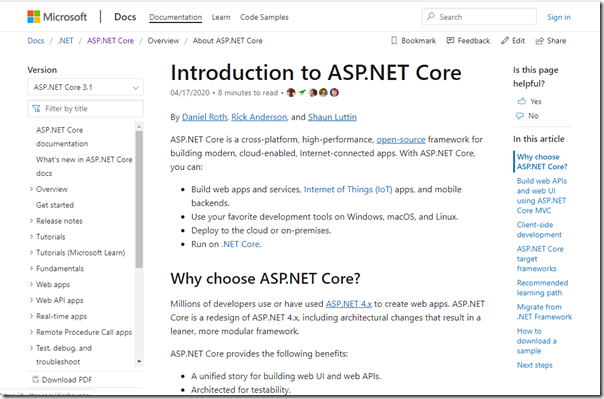This screenshot has height=399, width=604.
Task: Go to ASP.NET Core breadcrumb
Action: click(110, 41)
